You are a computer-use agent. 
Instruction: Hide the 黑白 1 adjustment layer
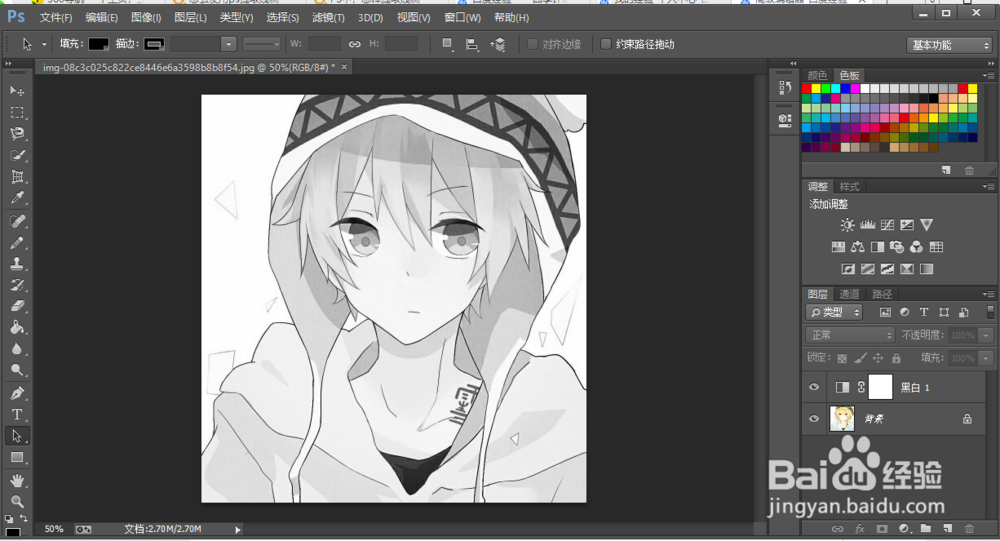click(x=814, y=387)
